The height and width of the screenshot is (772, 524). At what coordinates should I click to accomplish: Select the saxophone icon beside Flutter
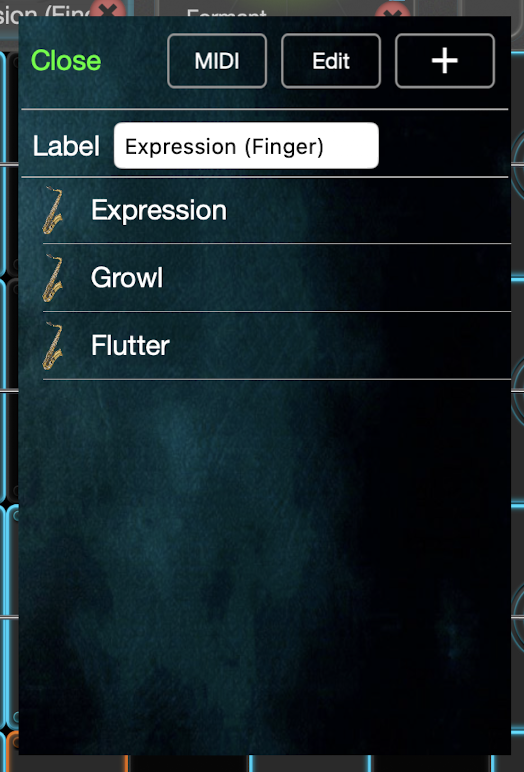pyautogui.click(x=52, y=346)
